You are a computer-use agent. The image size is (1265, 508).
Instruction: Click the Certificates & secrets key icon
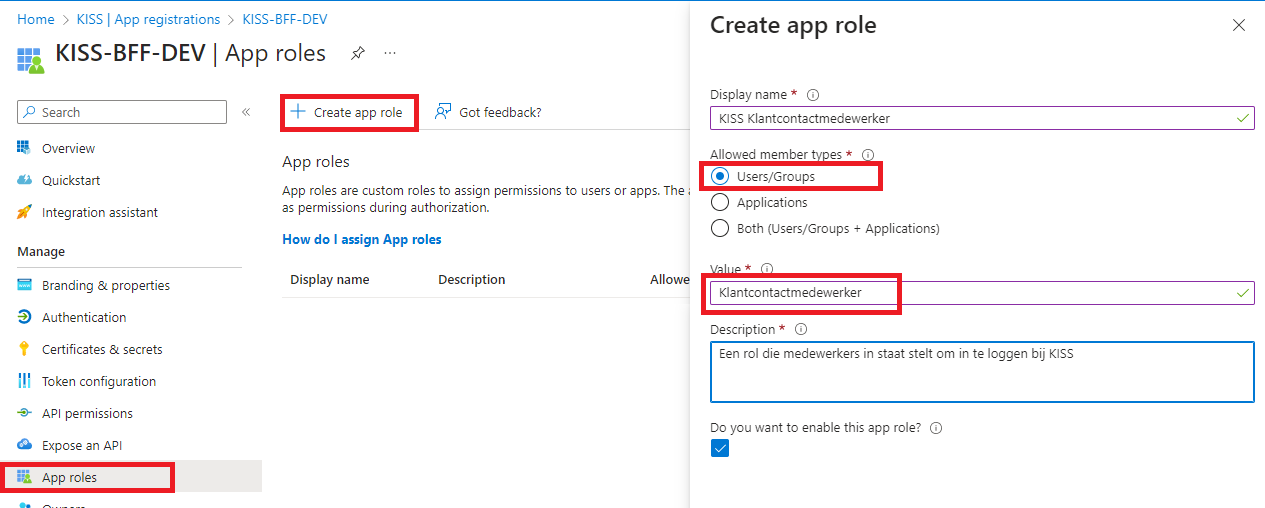25,349
